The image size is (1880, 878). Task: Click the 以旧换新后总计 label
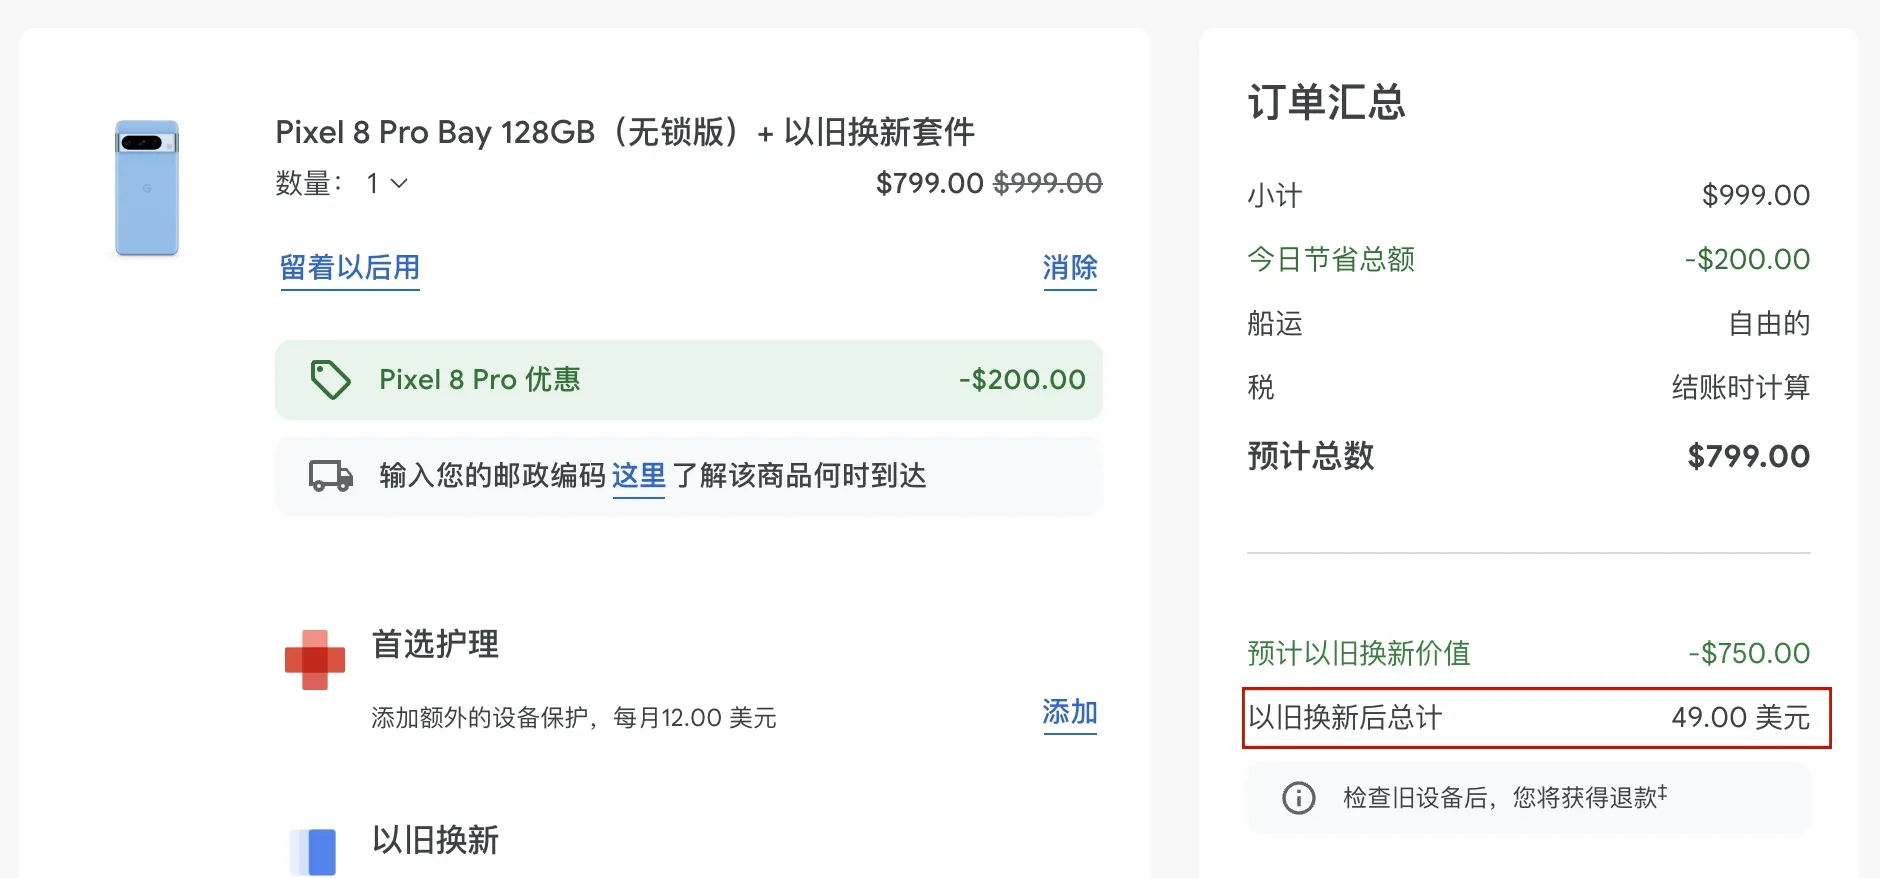1345,717
